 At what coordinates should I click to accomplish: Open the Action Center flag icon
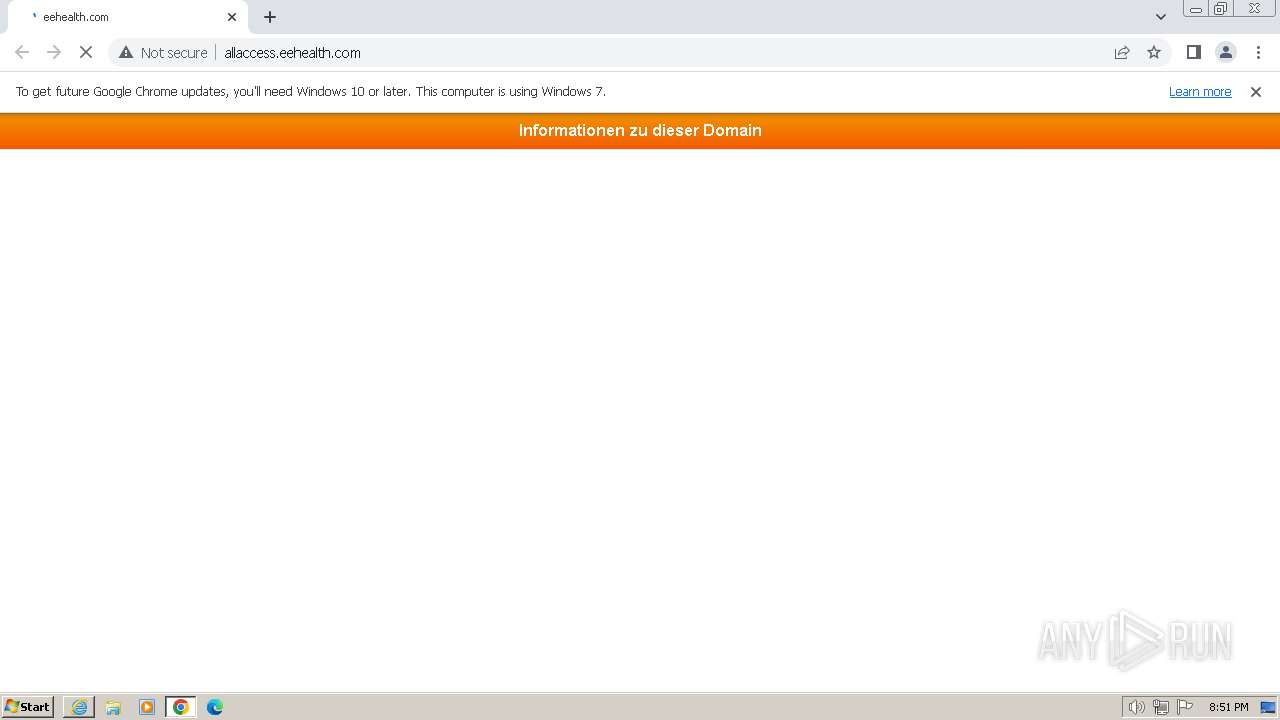(x=1185, y=707)
